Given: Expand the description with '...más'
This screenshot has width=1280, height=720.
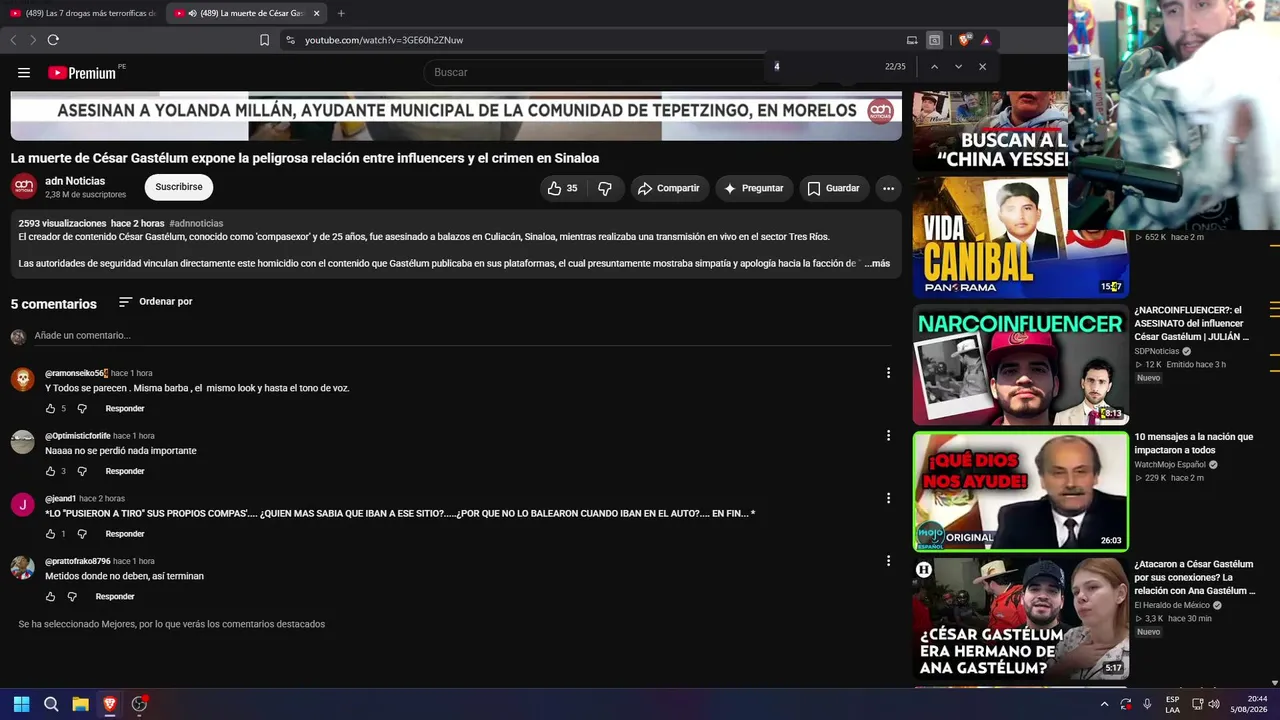Looking at the screenshot, I should point(877,263).
